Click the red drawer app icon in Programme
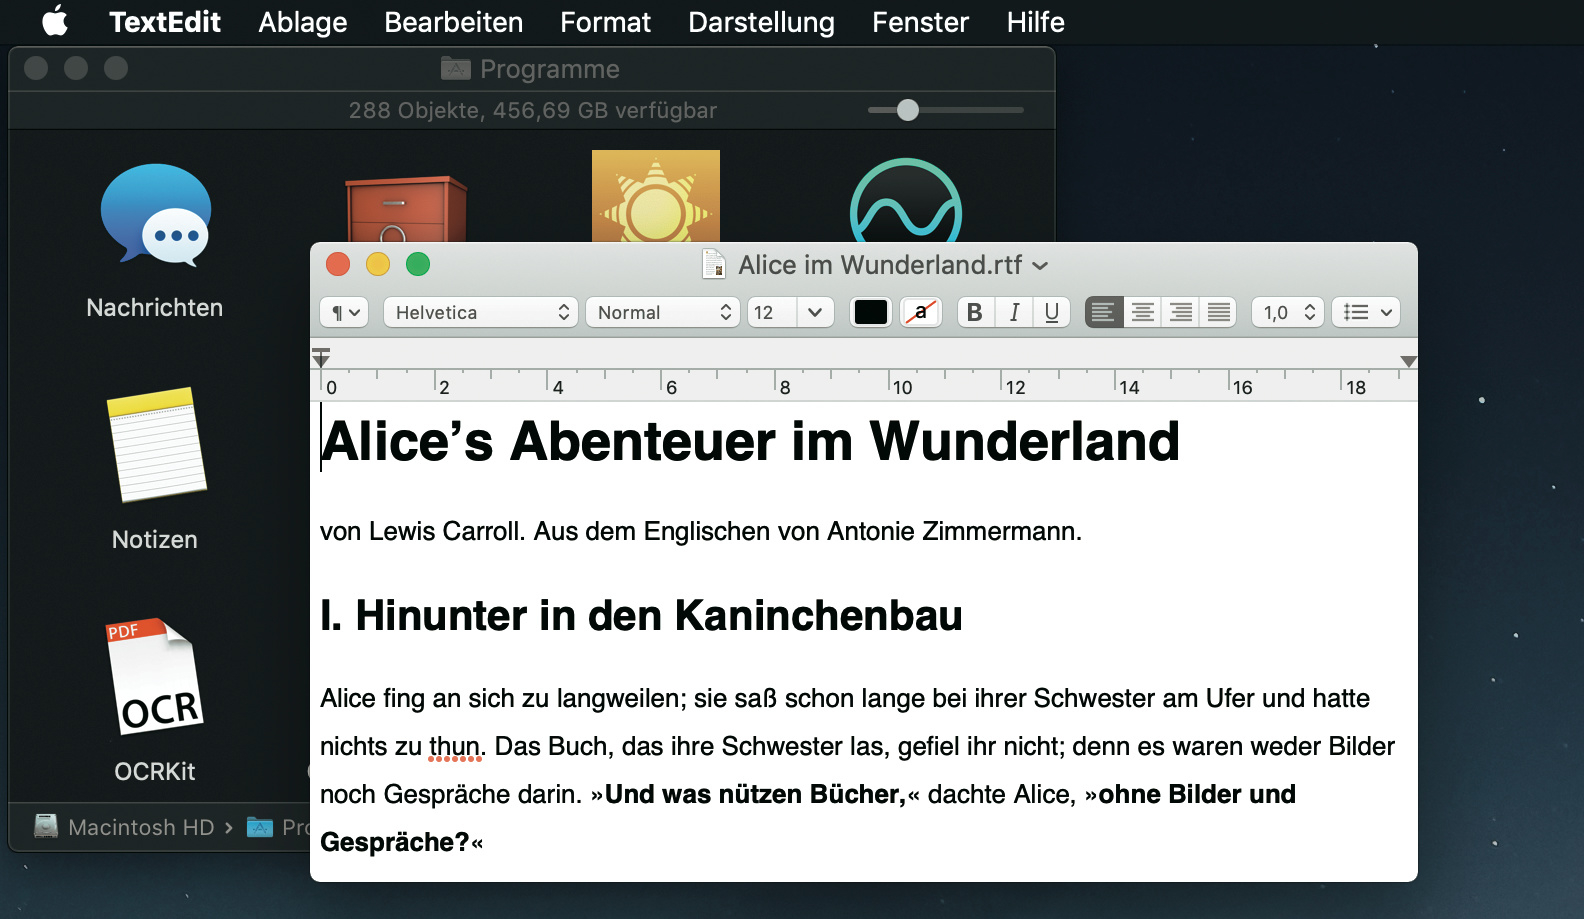The height and width of the screenshot is (919, 1584). (x=406, y=208)
